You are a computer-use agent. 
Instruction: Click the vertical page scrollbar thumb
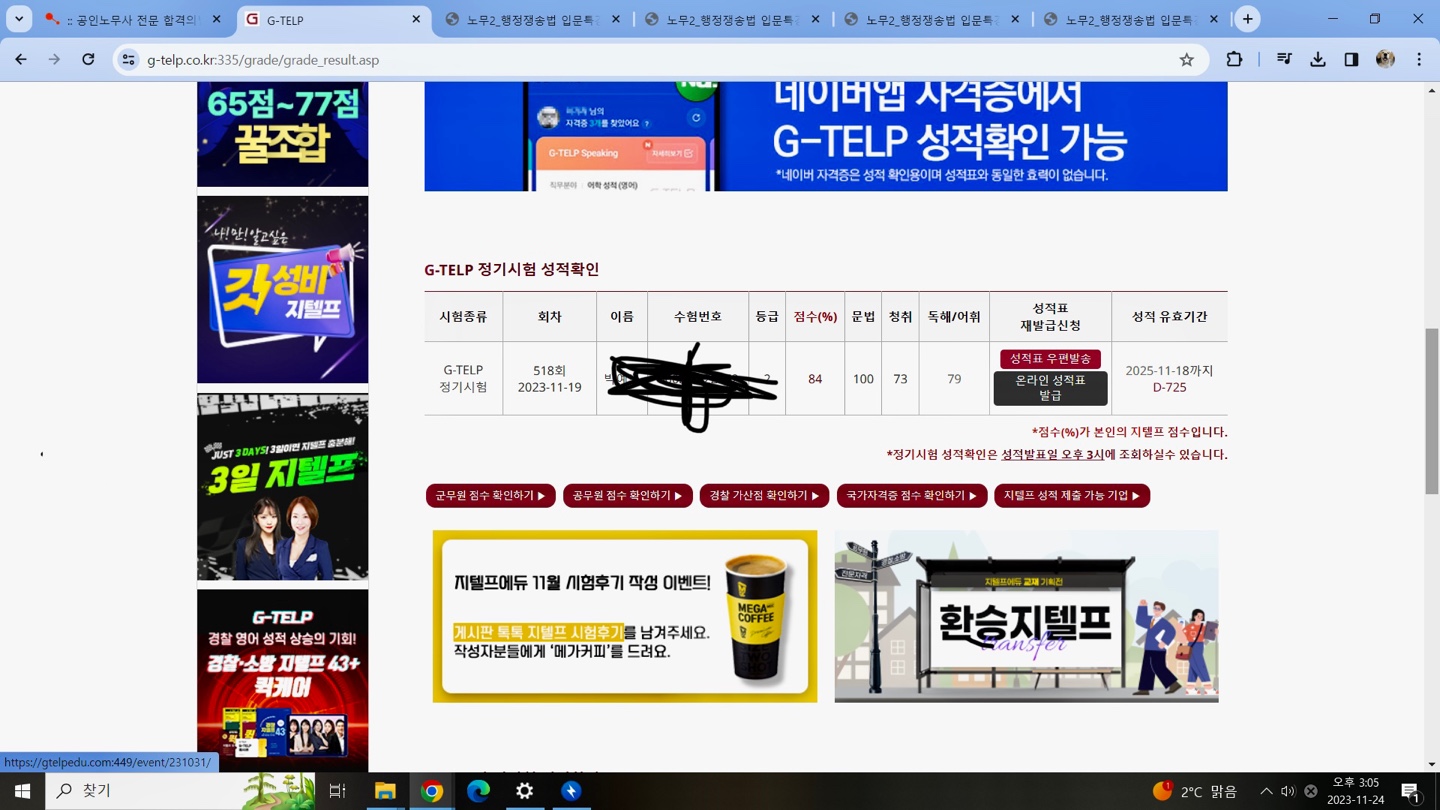(x=1432, y=410)
